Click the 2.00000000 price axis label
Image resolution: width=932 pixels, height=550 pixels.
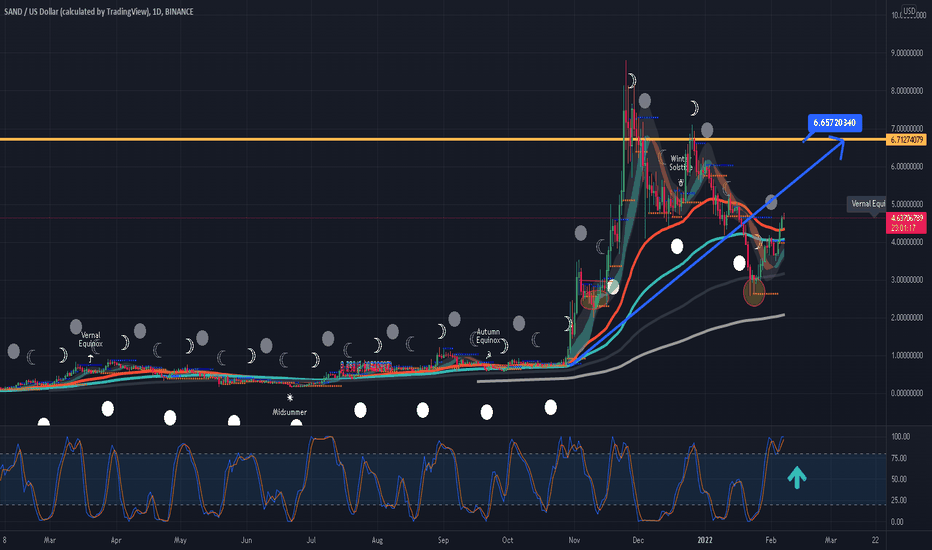click(x=906, y=318)
